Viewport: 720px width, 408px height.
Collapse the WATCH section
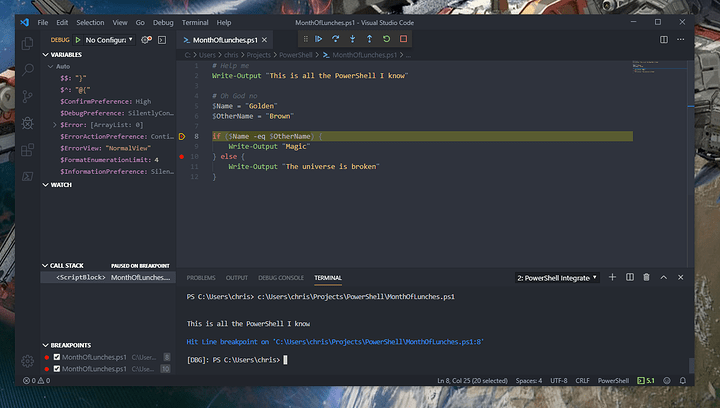57,185
